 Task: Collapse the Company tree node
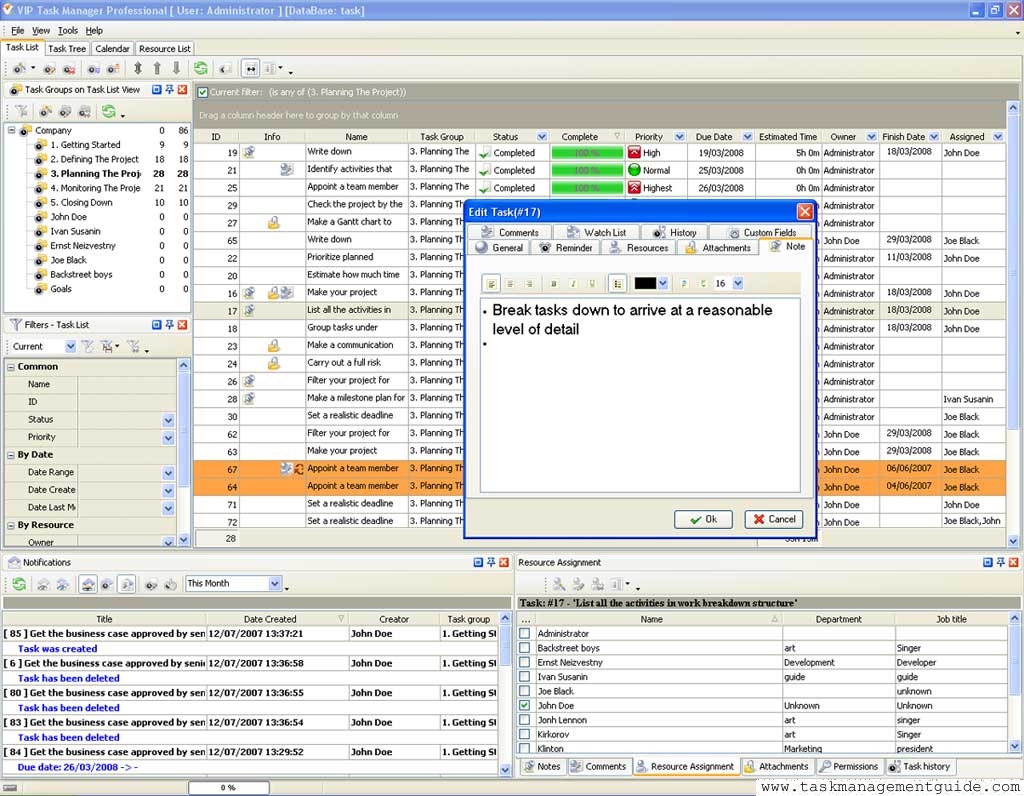click(11, 131)
